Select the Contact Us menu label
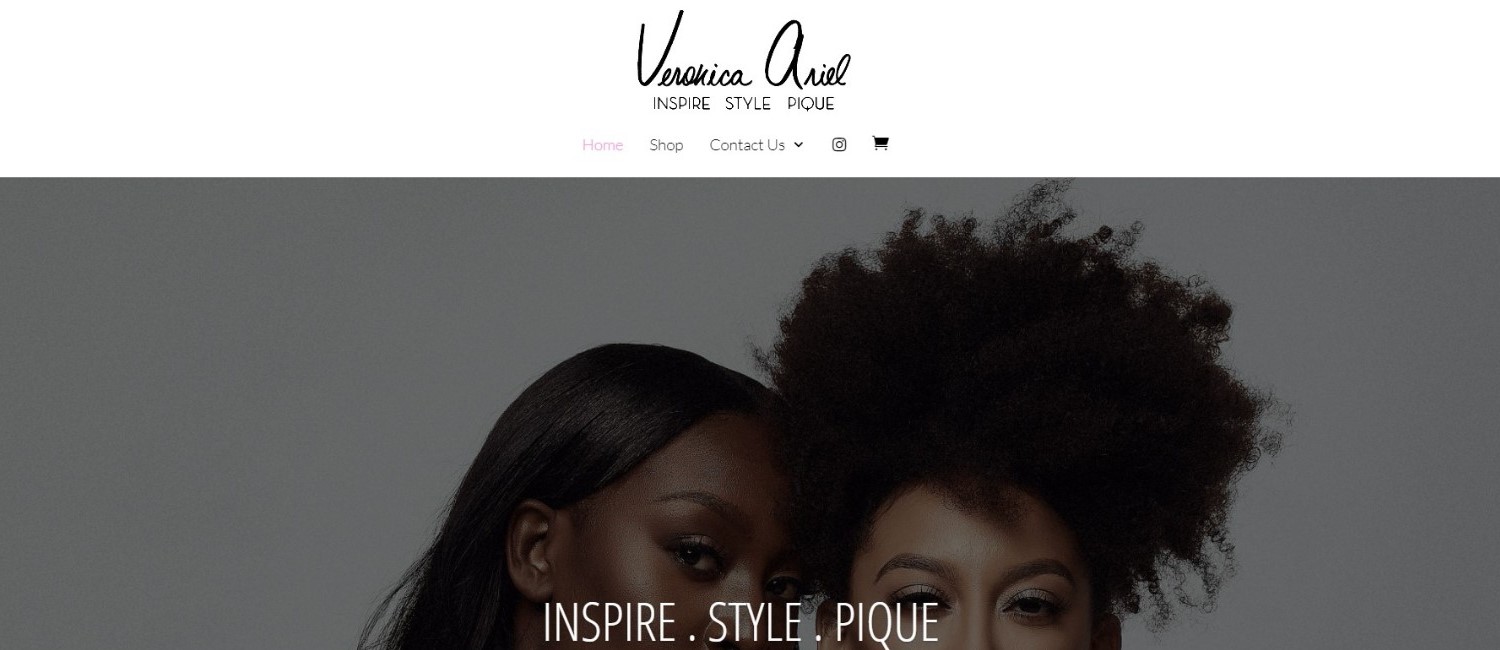The image size is (1500, 650). point(747,145)
